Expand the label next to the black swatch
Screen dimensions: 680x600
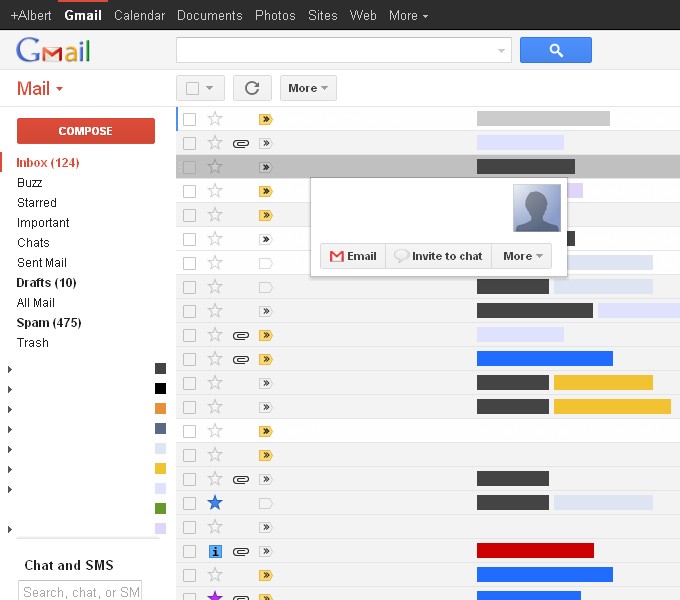[10, 389]
